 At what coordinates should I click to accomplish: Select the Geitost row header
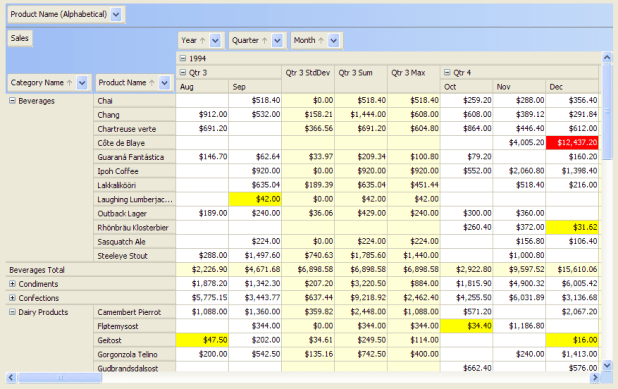[135, 341]
